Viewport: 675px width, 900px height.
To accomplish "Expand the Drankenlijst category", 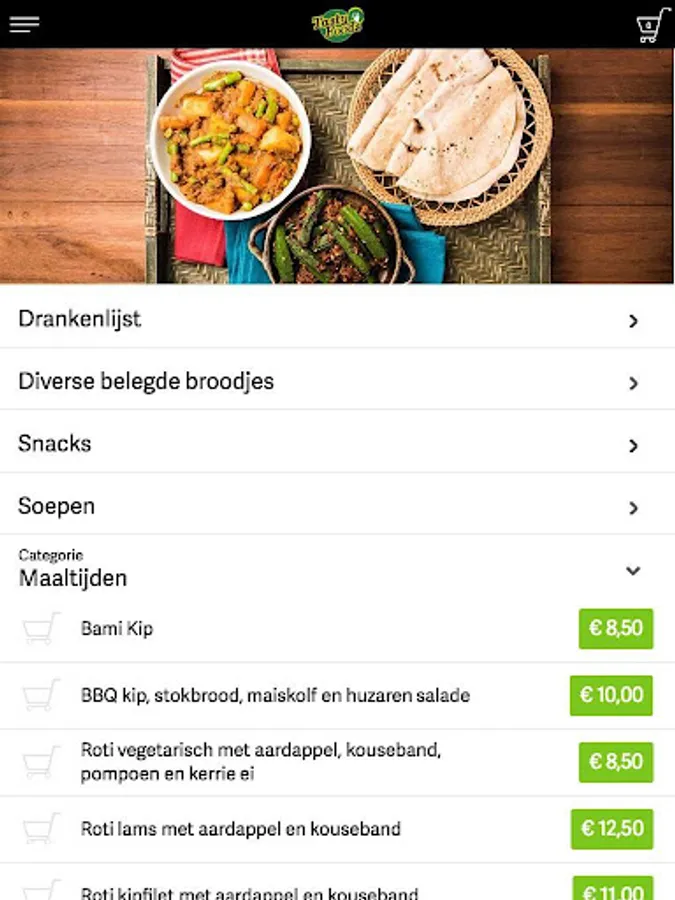I will pyautogui.click(x=80, y=319).
